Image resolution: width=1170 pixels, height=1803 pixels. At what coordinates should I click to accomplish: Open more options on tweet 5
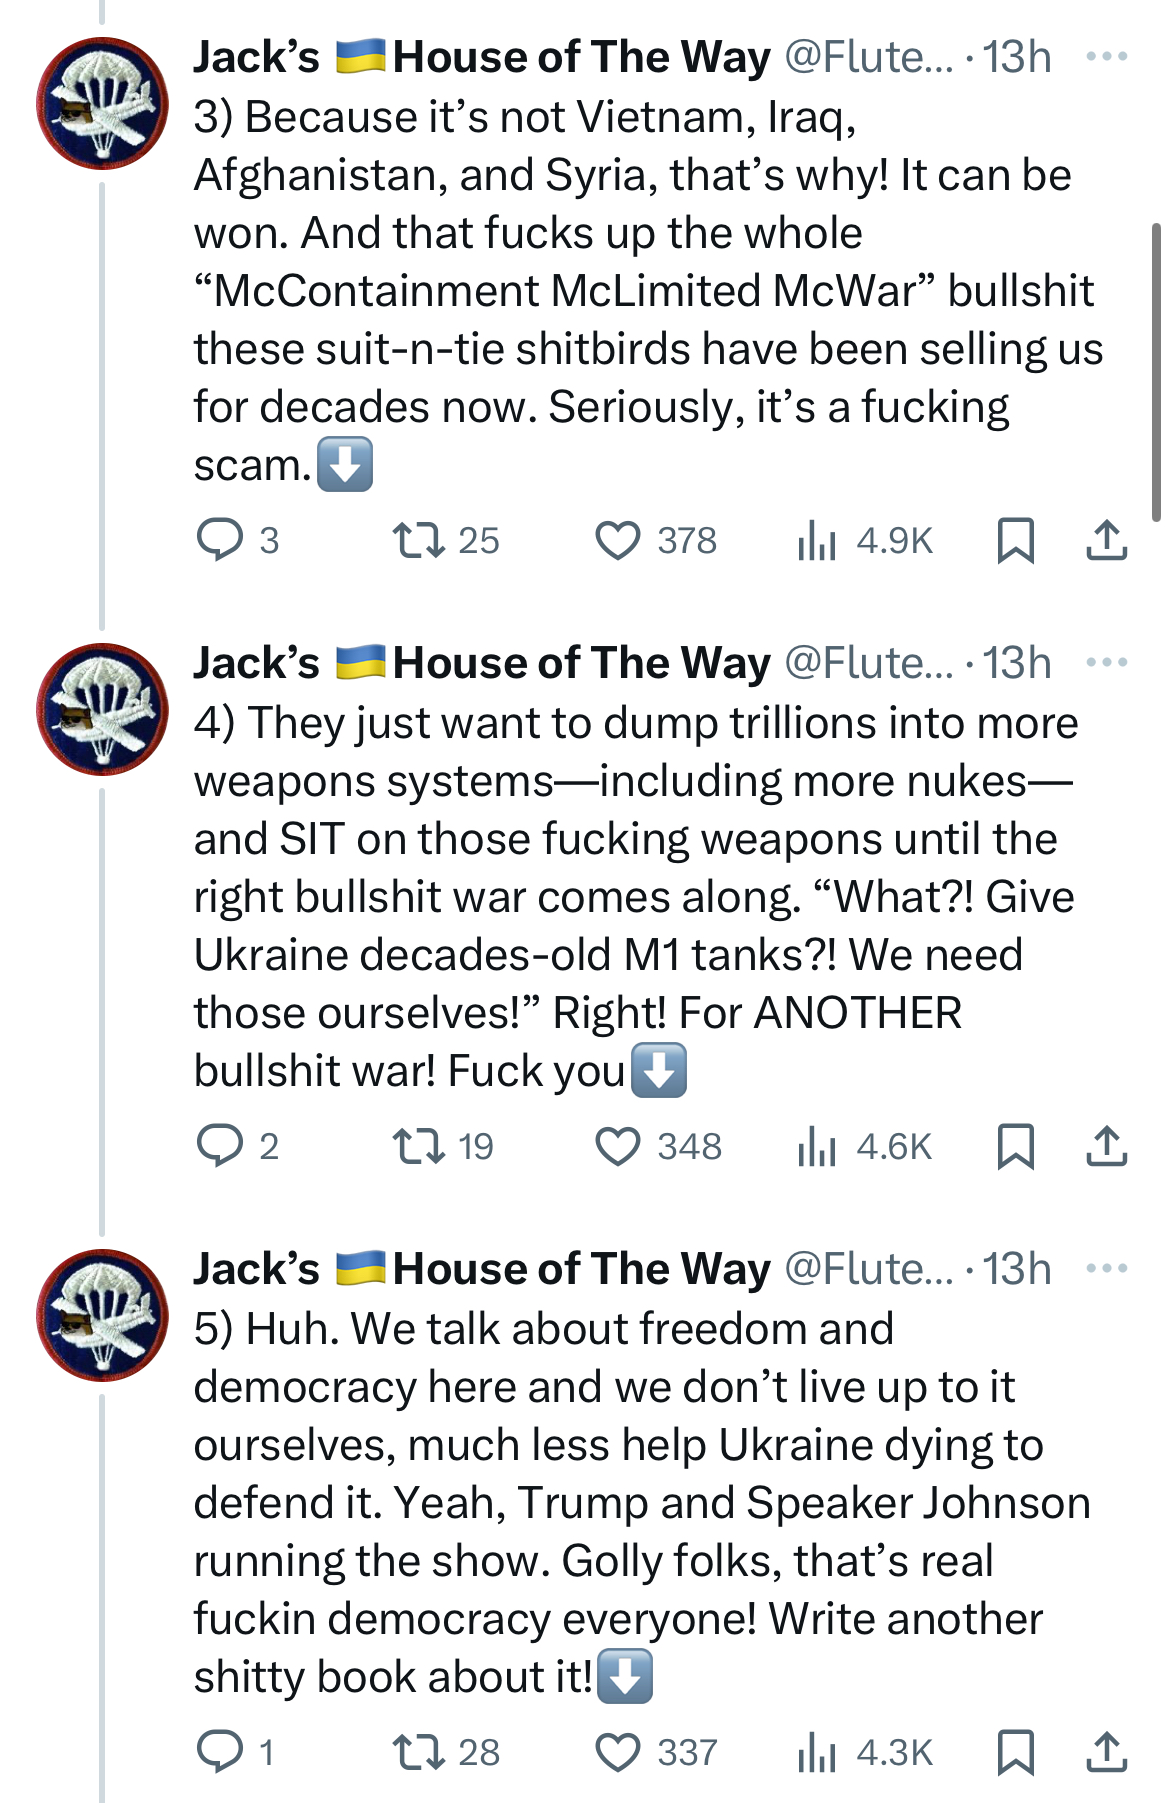point(1106,1269)
